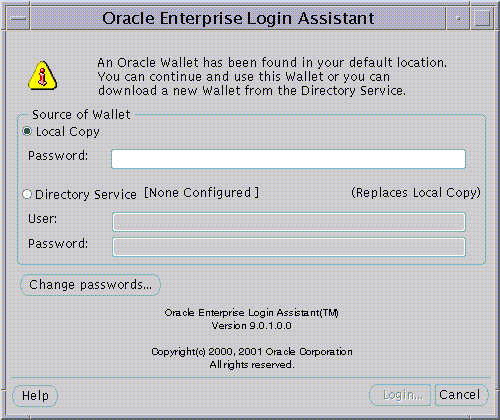The image size is (500, 420).
Task: Click the 'Source of Wallet' group label
Action: pyautogui.click(x=81, y=115)
